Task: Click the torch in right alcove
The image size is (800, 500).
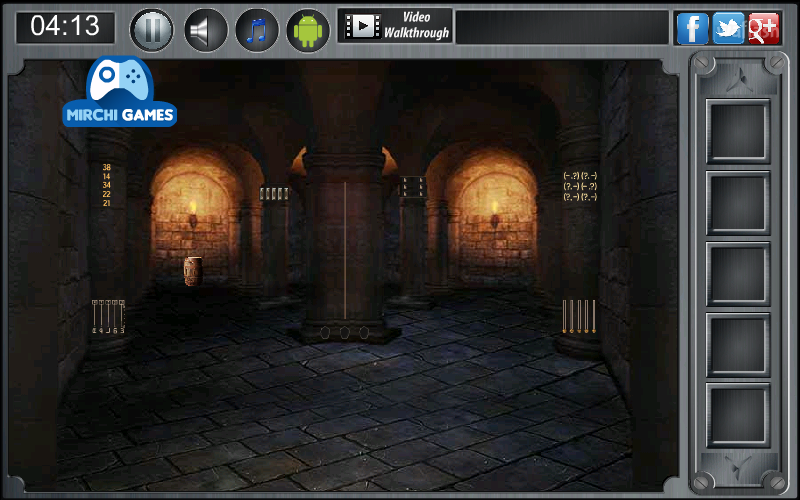Action: [494, 214]
